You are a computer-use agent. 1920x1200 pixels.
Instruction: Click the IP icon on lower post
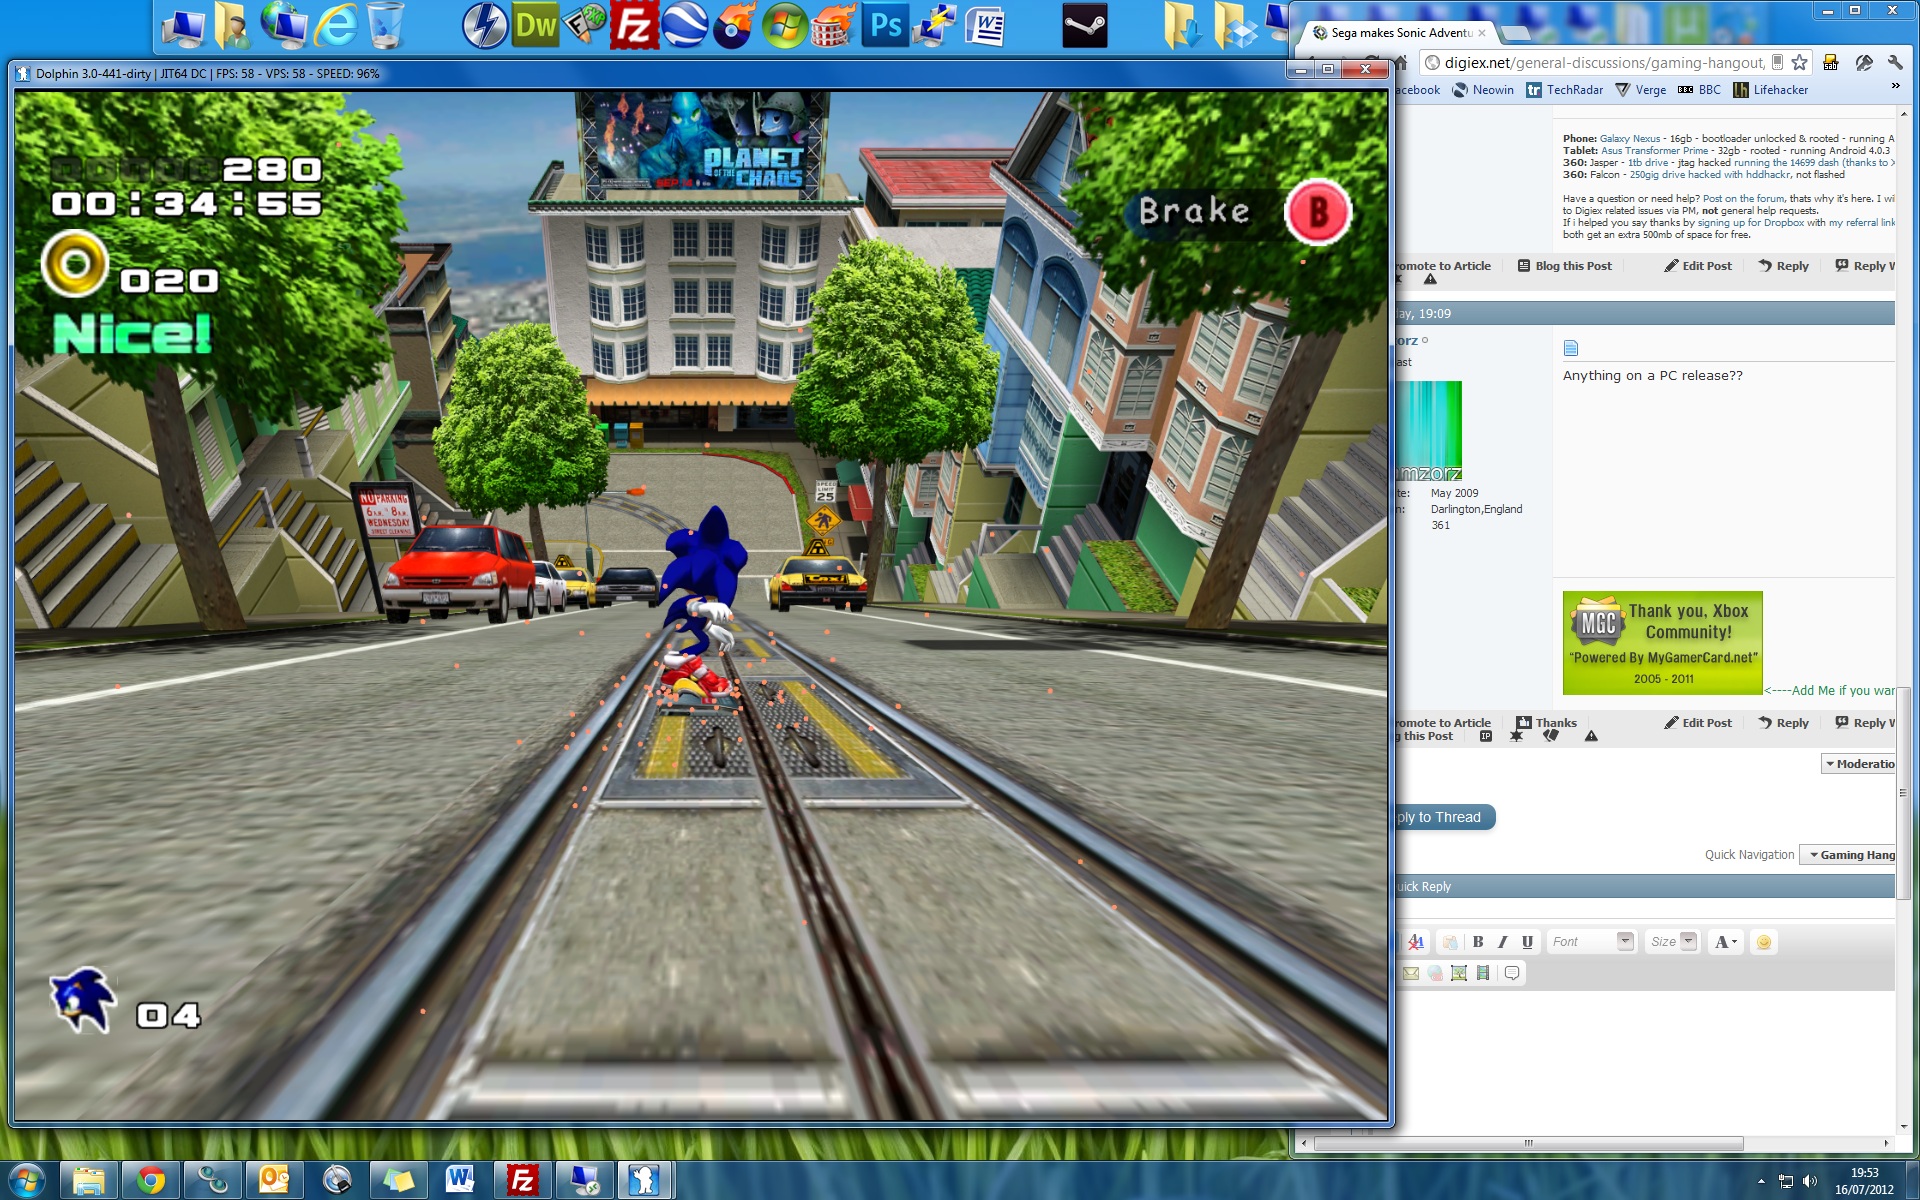point(1486,736)
